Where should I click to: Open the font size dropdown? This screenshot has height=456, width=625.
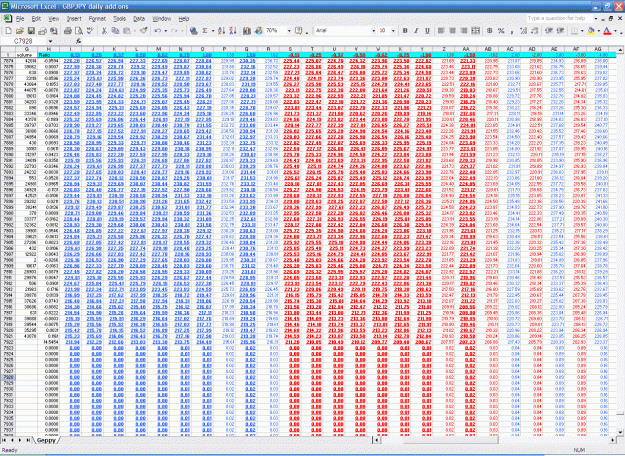coord(393,31)
